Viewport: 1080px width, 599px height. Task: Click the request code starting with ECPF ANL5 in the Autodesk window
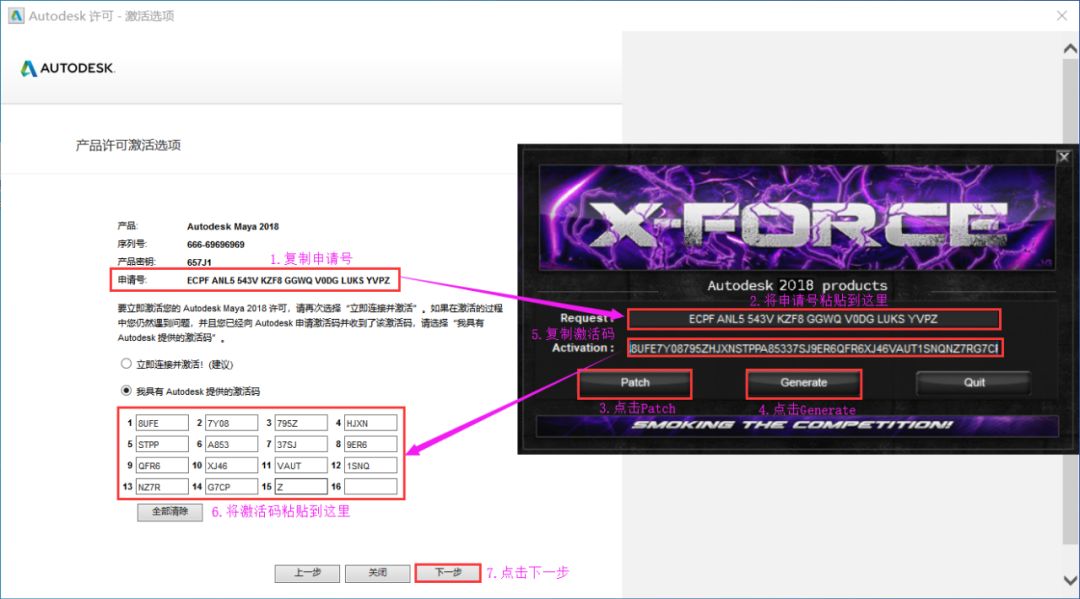pyautogui.click(x=288, y=280)
